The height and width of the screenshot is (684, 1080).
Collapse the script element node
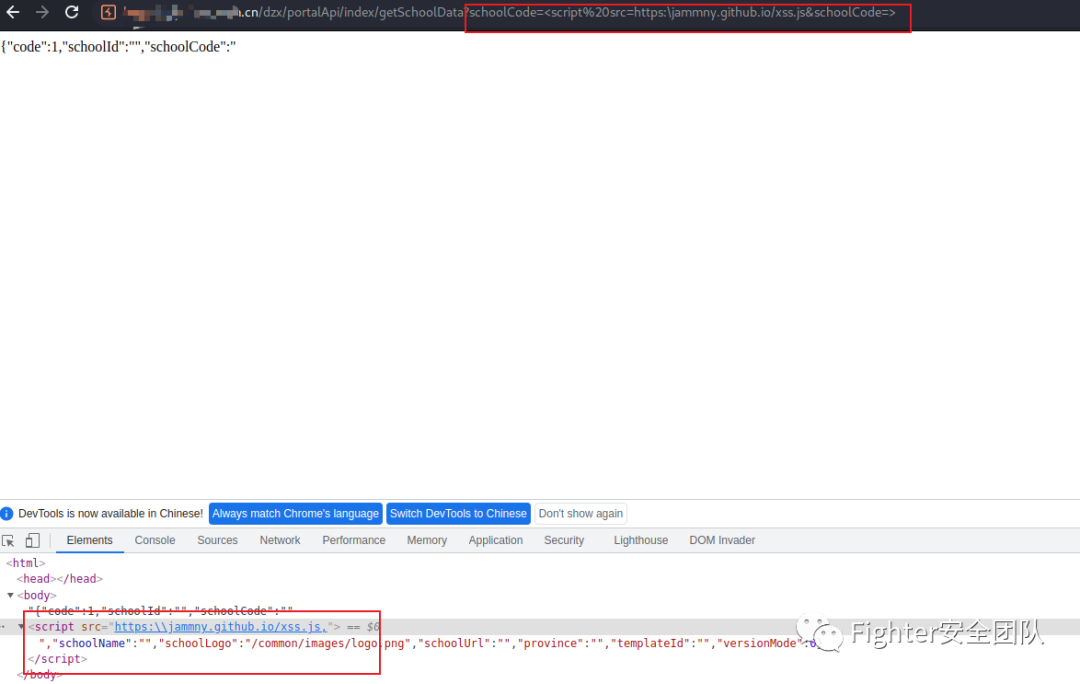(x=21, y=627)
